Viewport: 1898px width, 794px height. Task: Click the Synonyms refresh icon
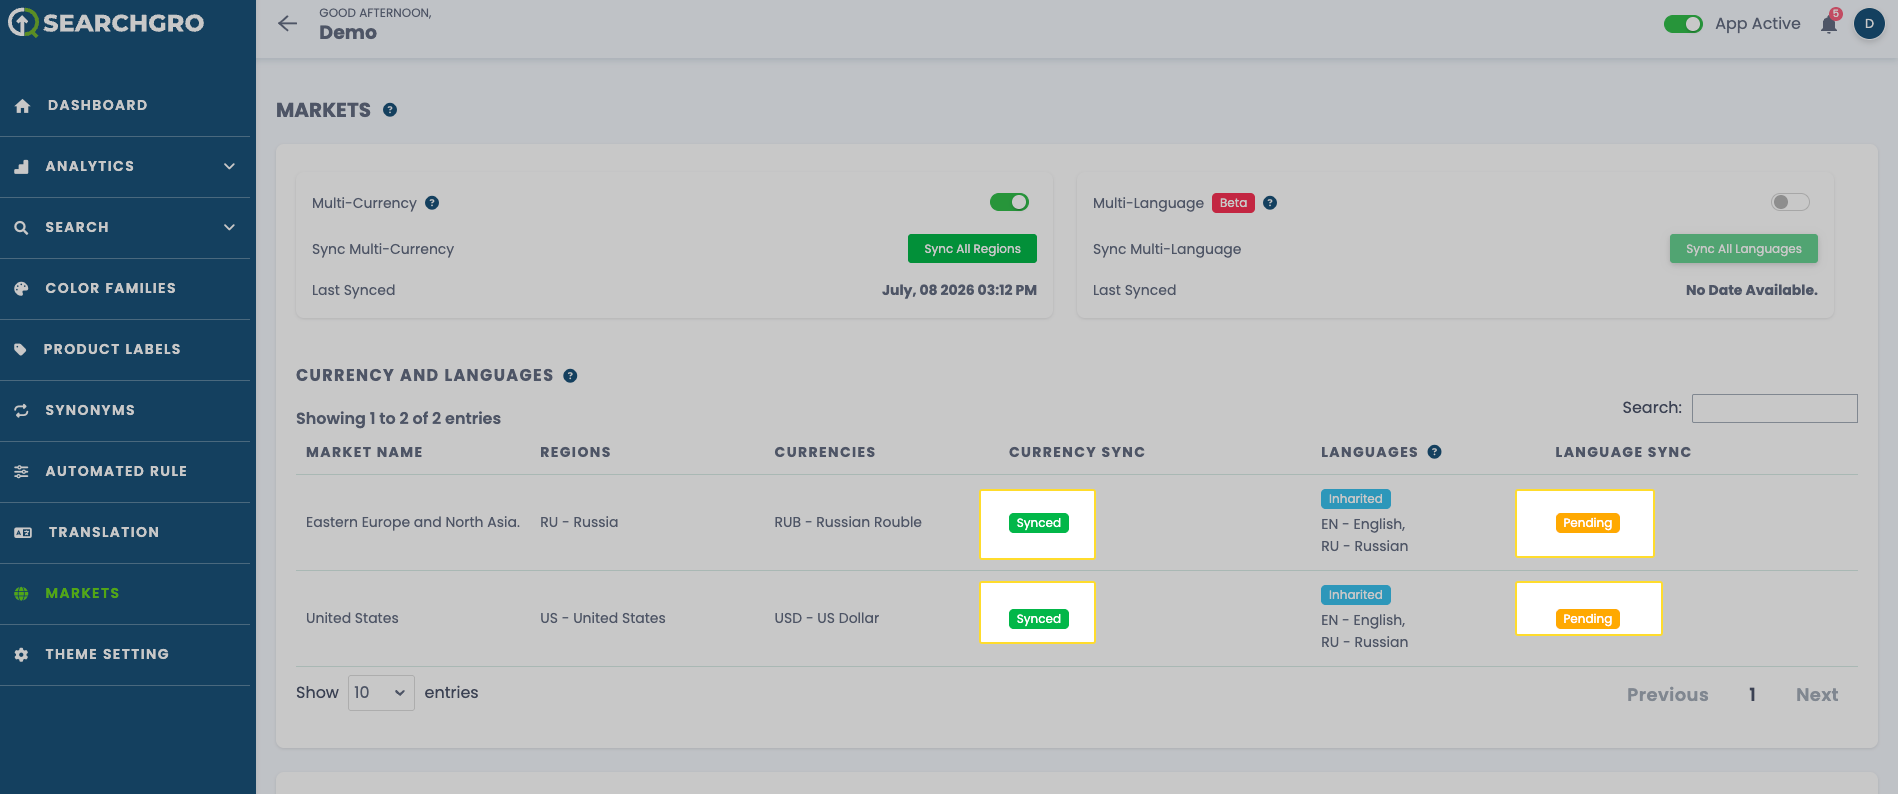point(21,411)
